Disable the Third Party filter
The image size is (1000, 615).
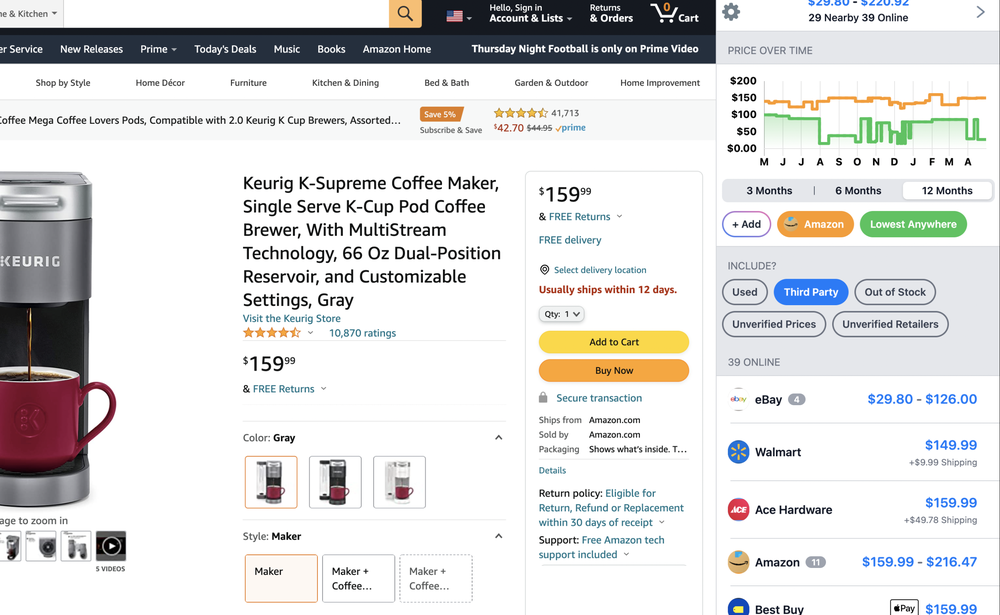point(810,292)
